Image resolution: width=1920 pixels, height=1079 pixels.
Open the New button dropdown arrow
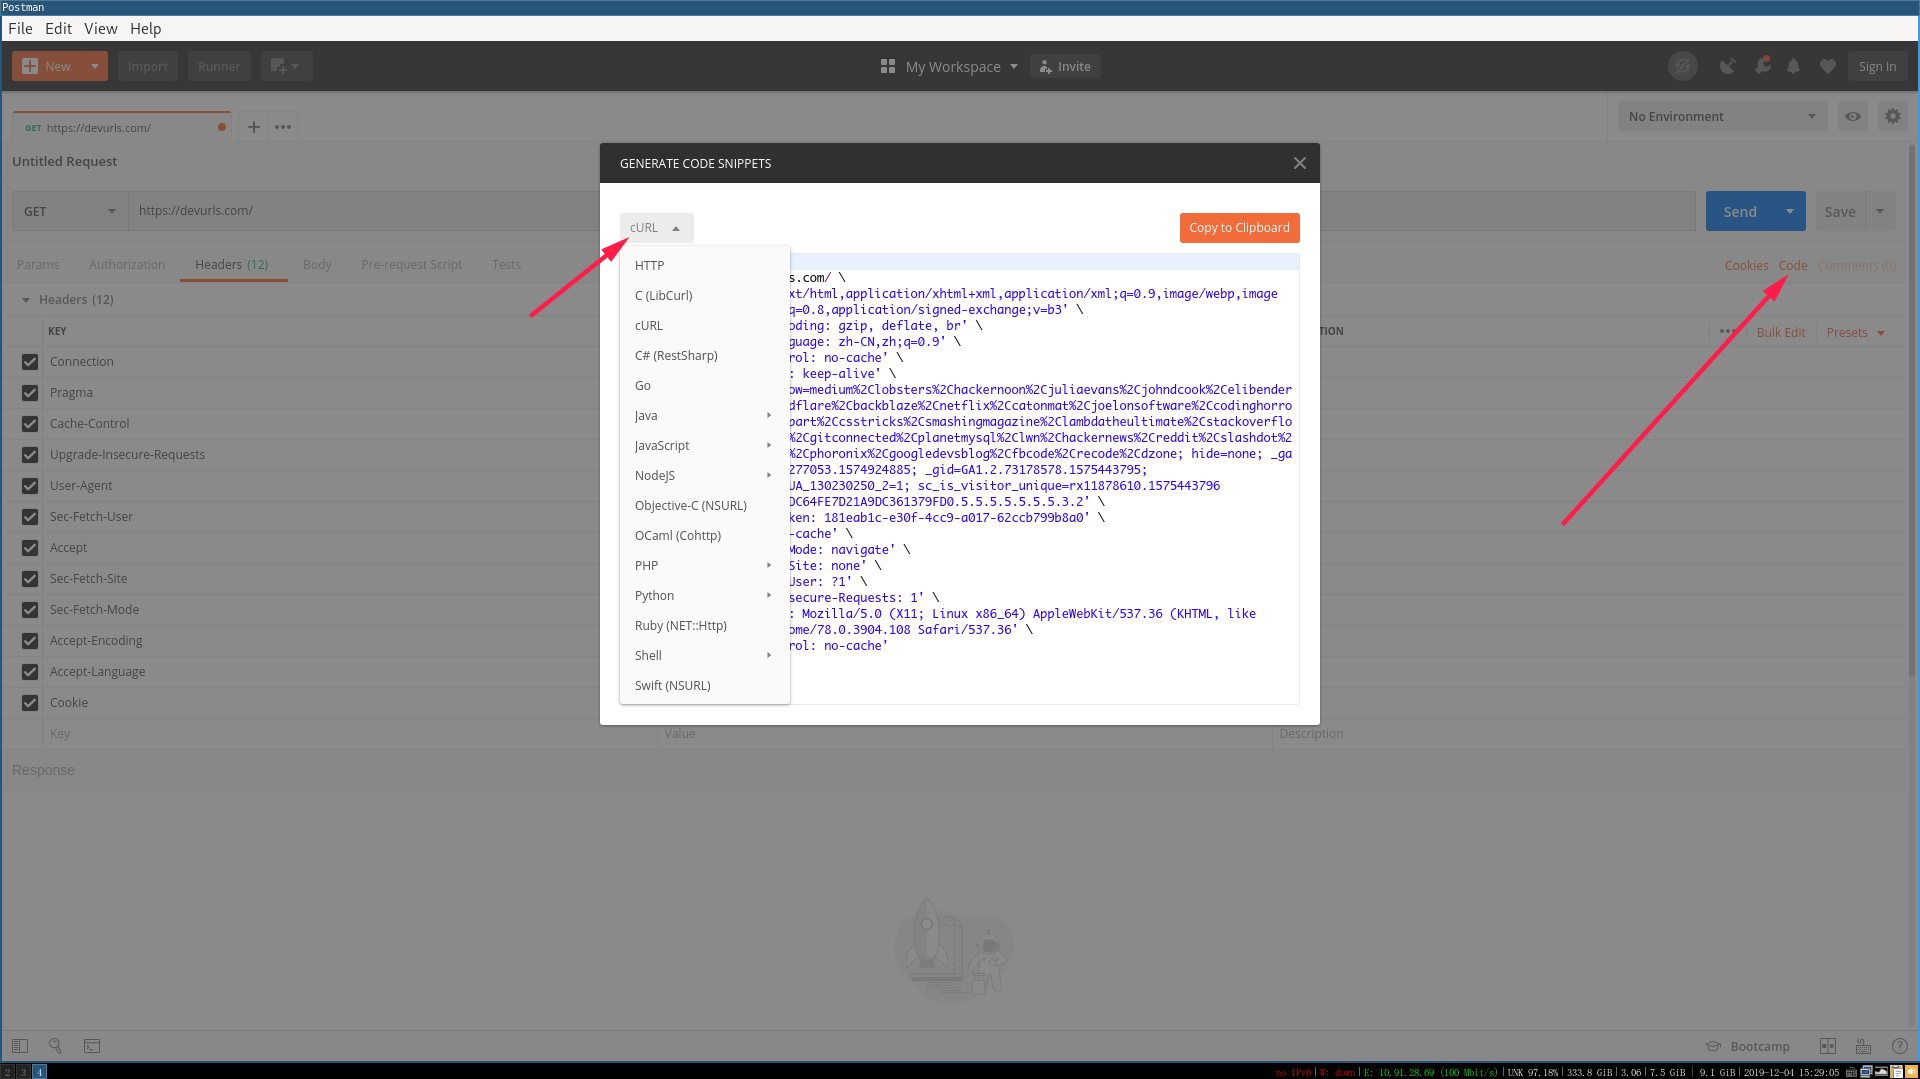tap(95, 66)
